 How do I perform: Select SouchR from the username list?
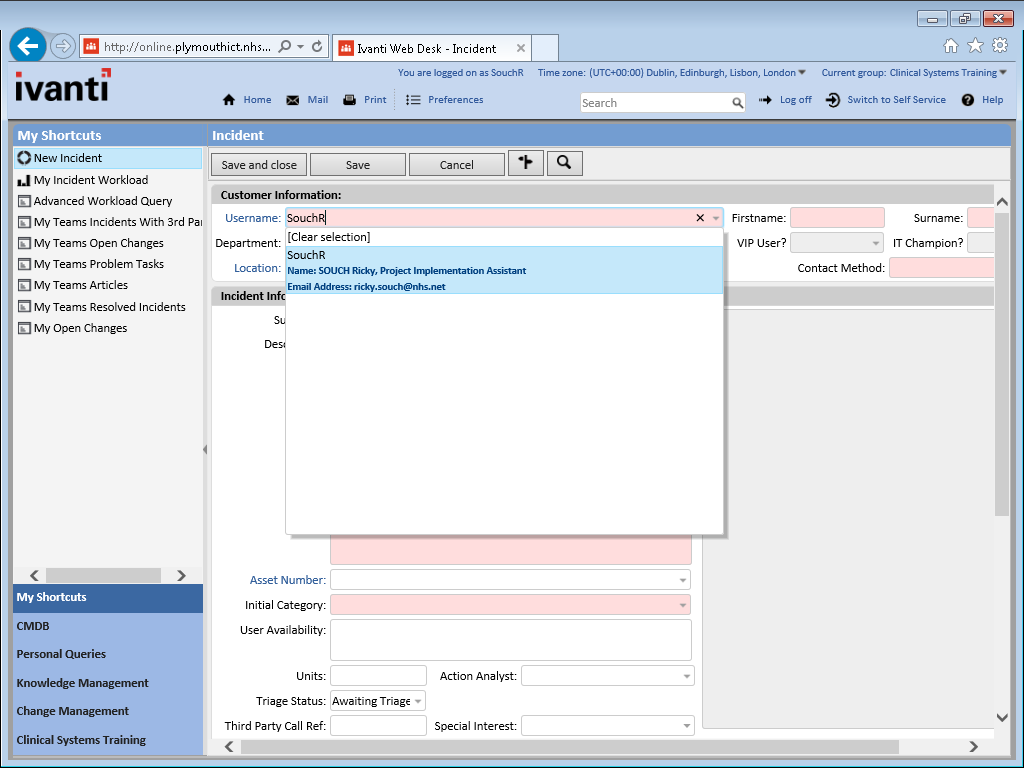[x=504, y=270]
